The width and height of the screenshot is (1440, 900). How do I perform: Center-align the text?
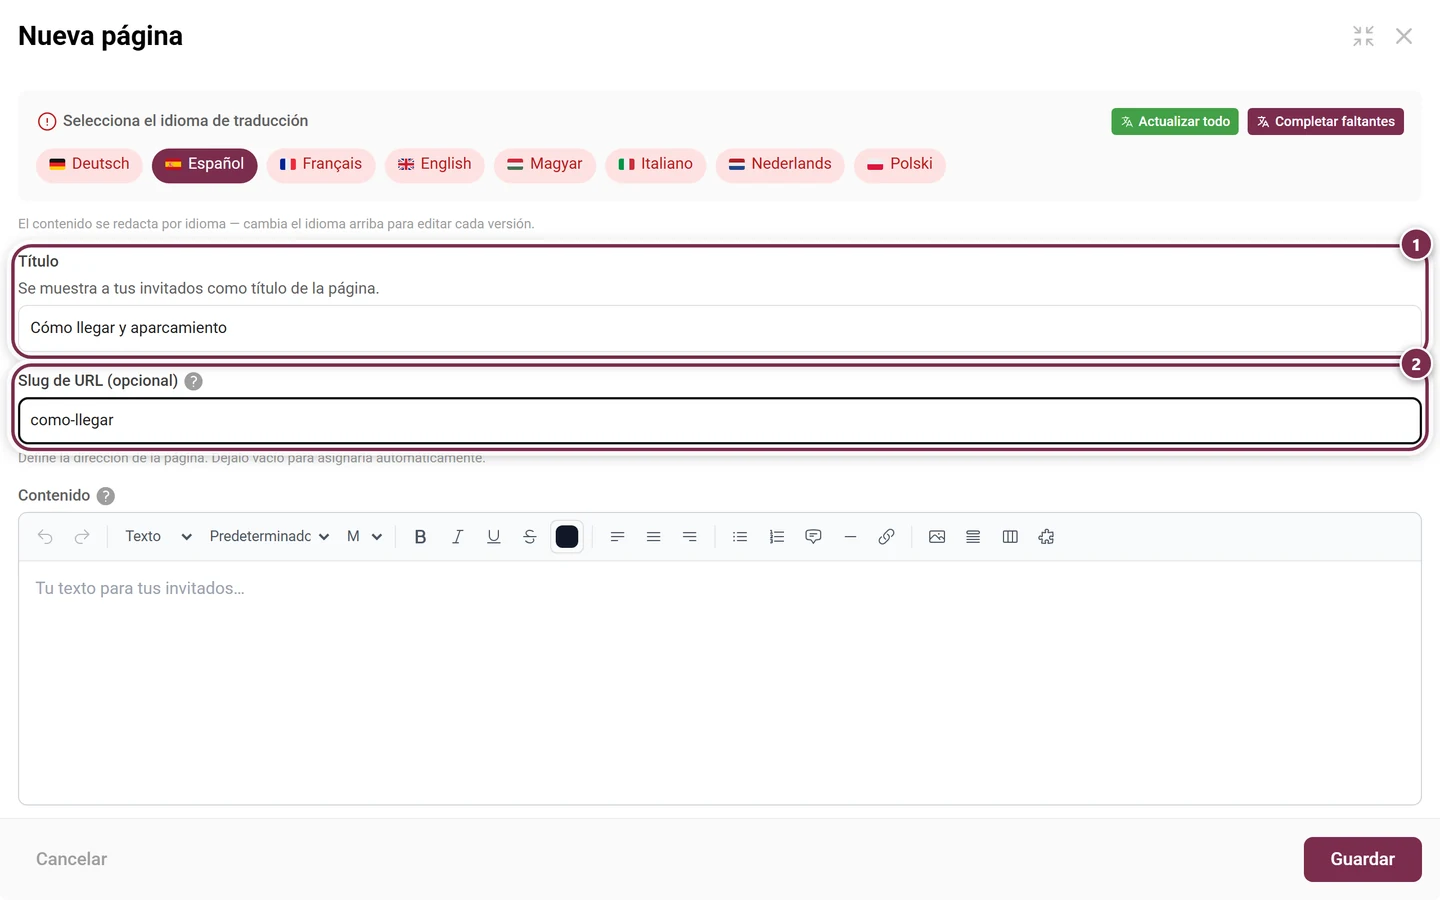pos(653,537)
